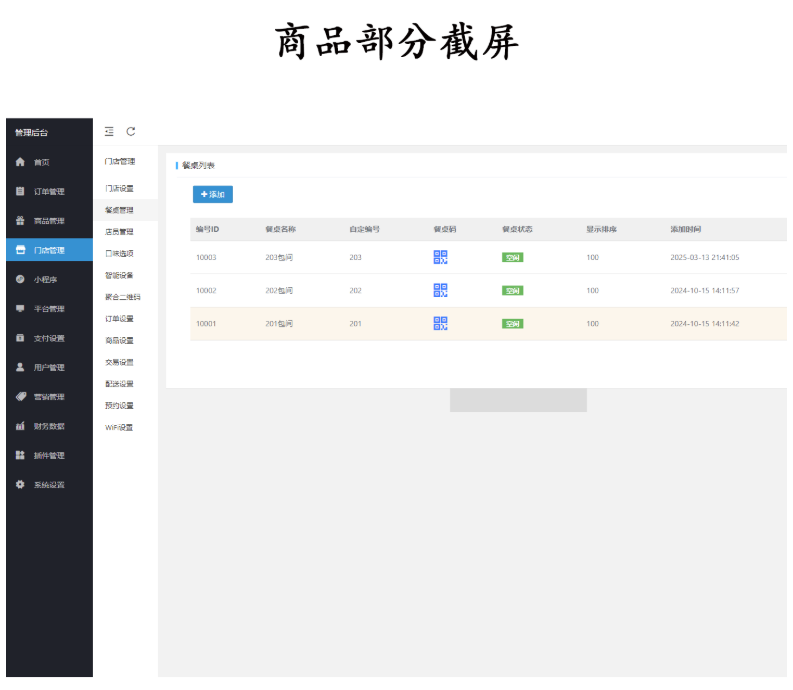Click the sort value 100 in row 10003
793x690 pixels.
593,257
